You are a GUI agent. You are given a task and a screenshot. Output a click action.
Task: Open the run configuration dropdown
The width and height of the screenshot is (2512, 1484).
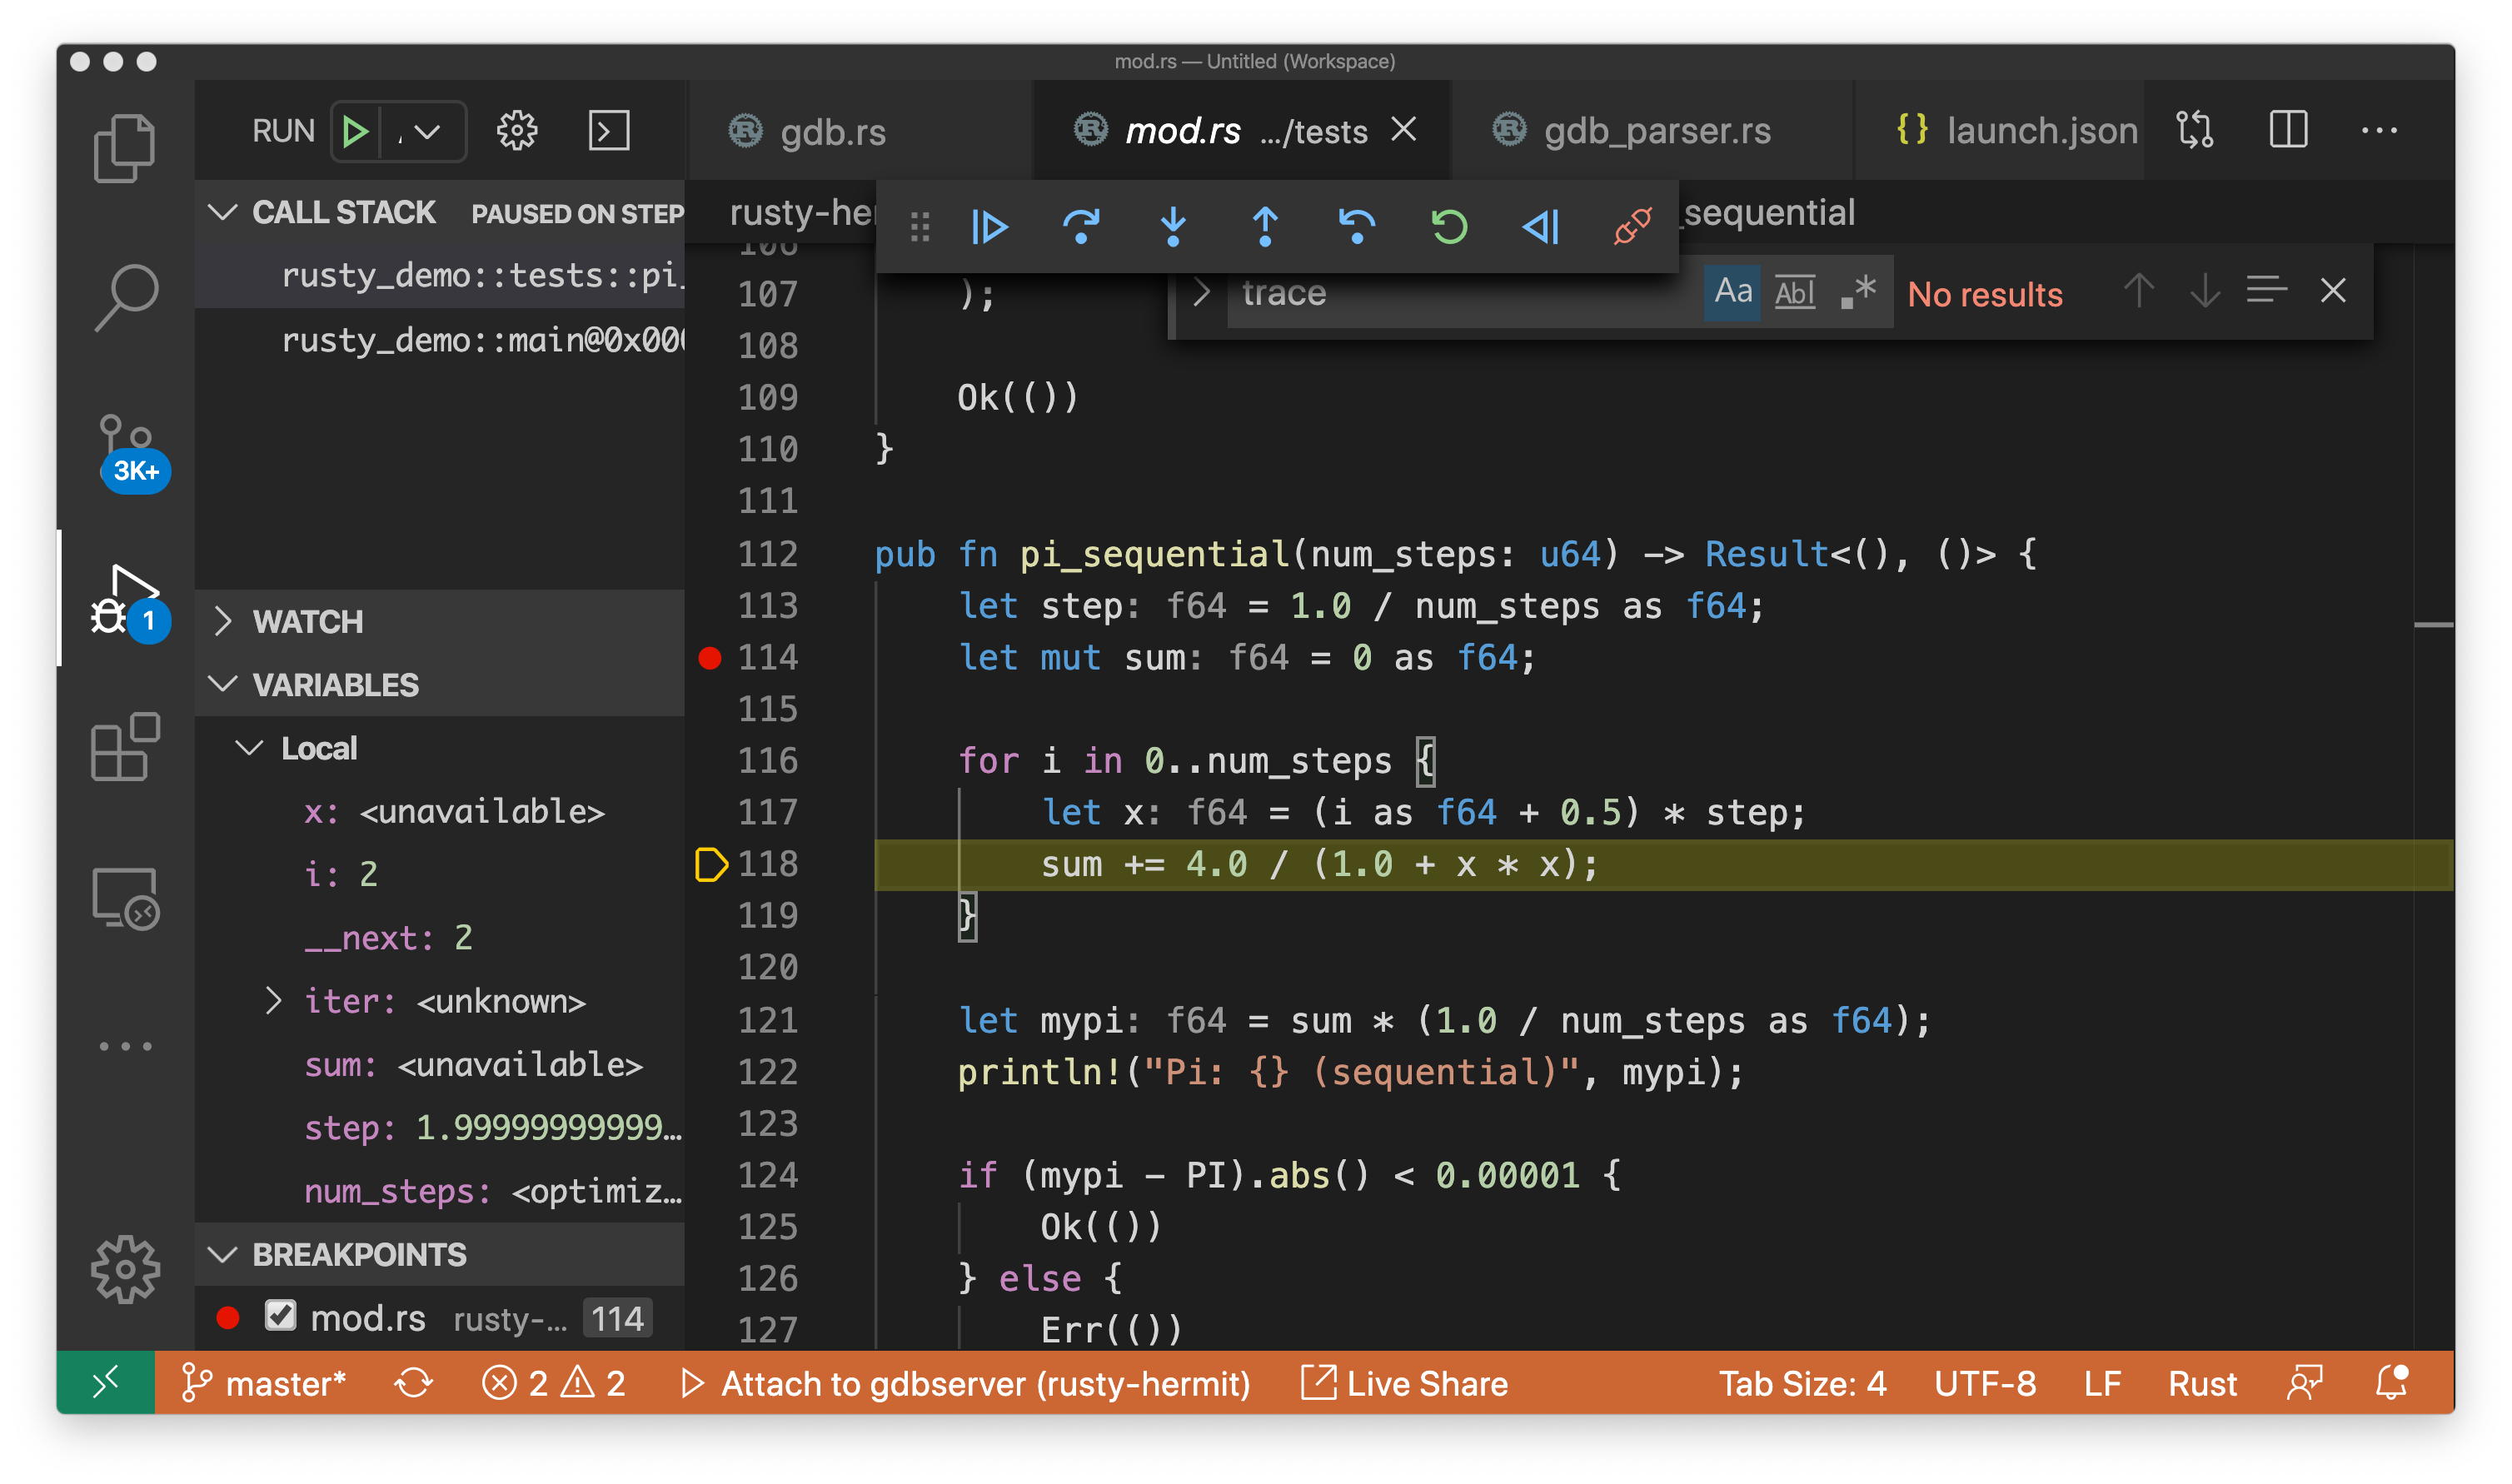(x=426, y=131)
